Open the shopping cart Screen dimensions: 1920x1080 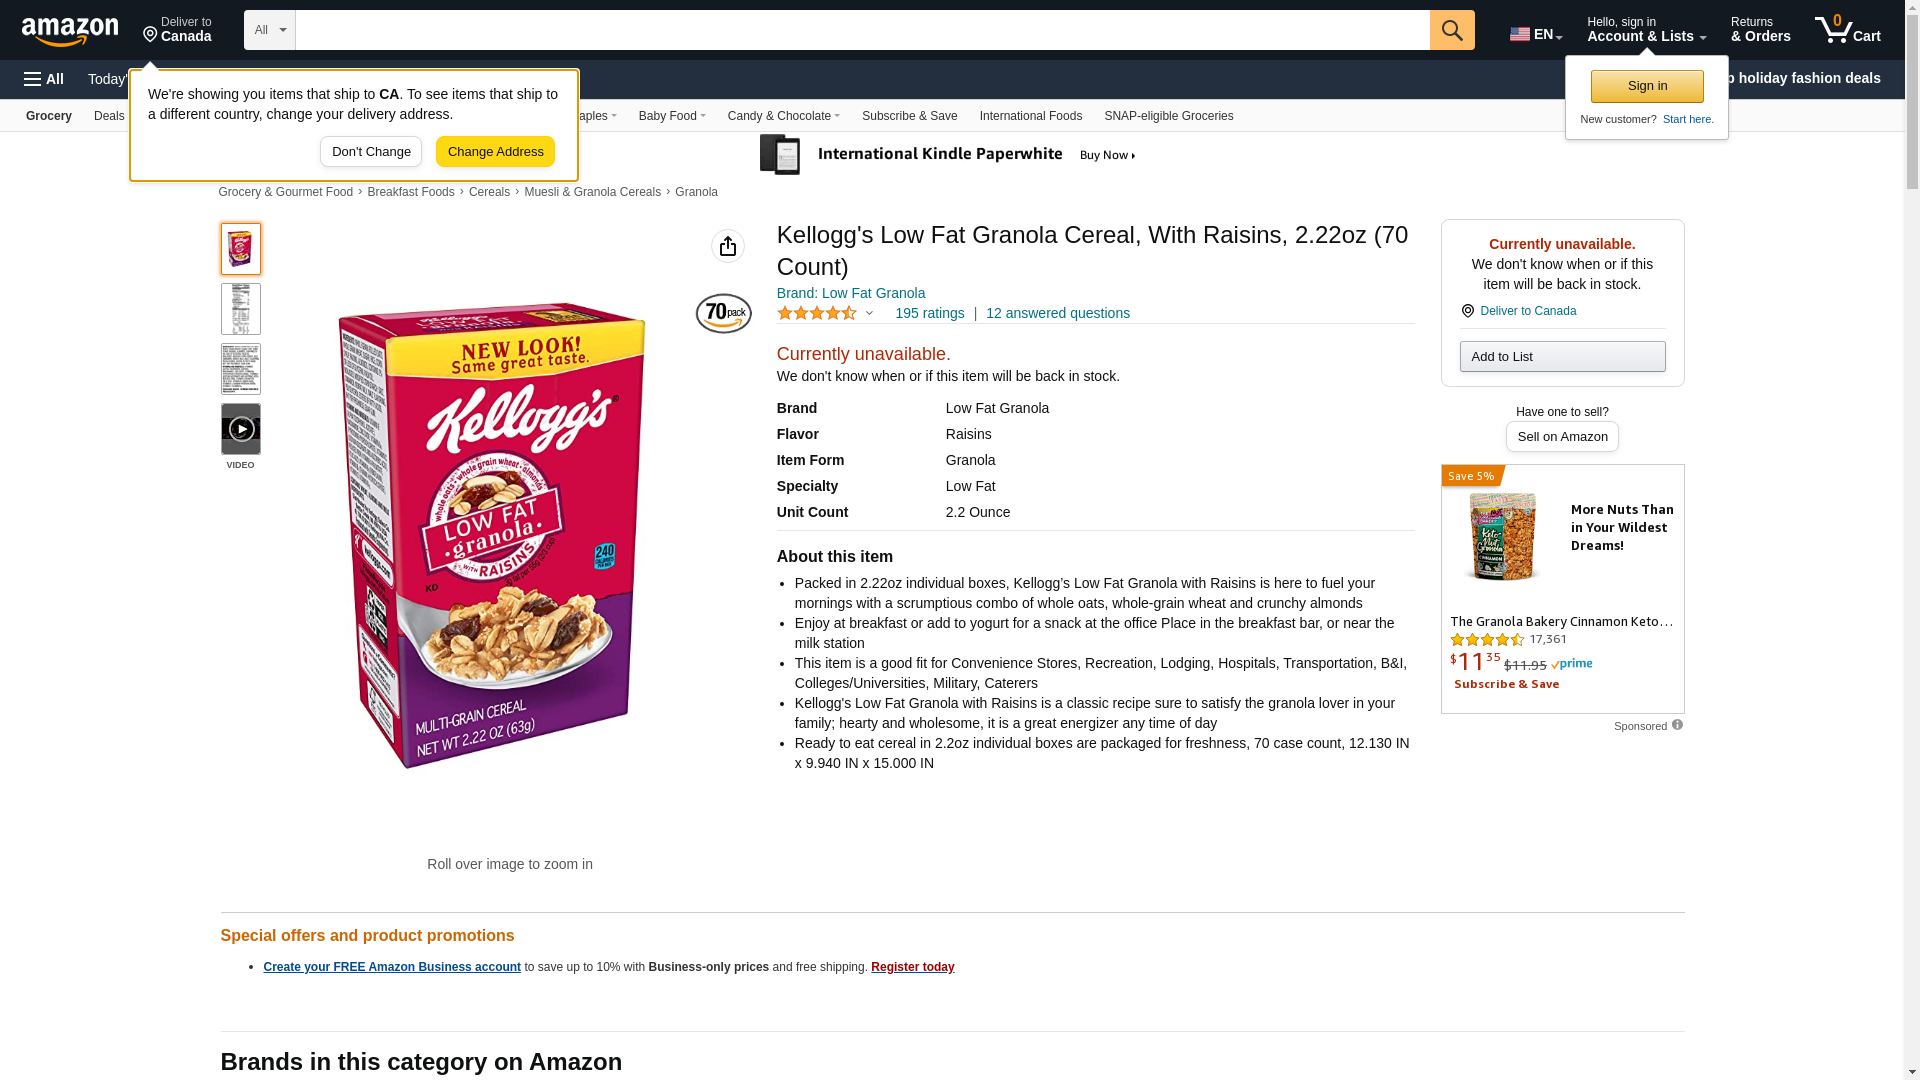[1847, 30]
